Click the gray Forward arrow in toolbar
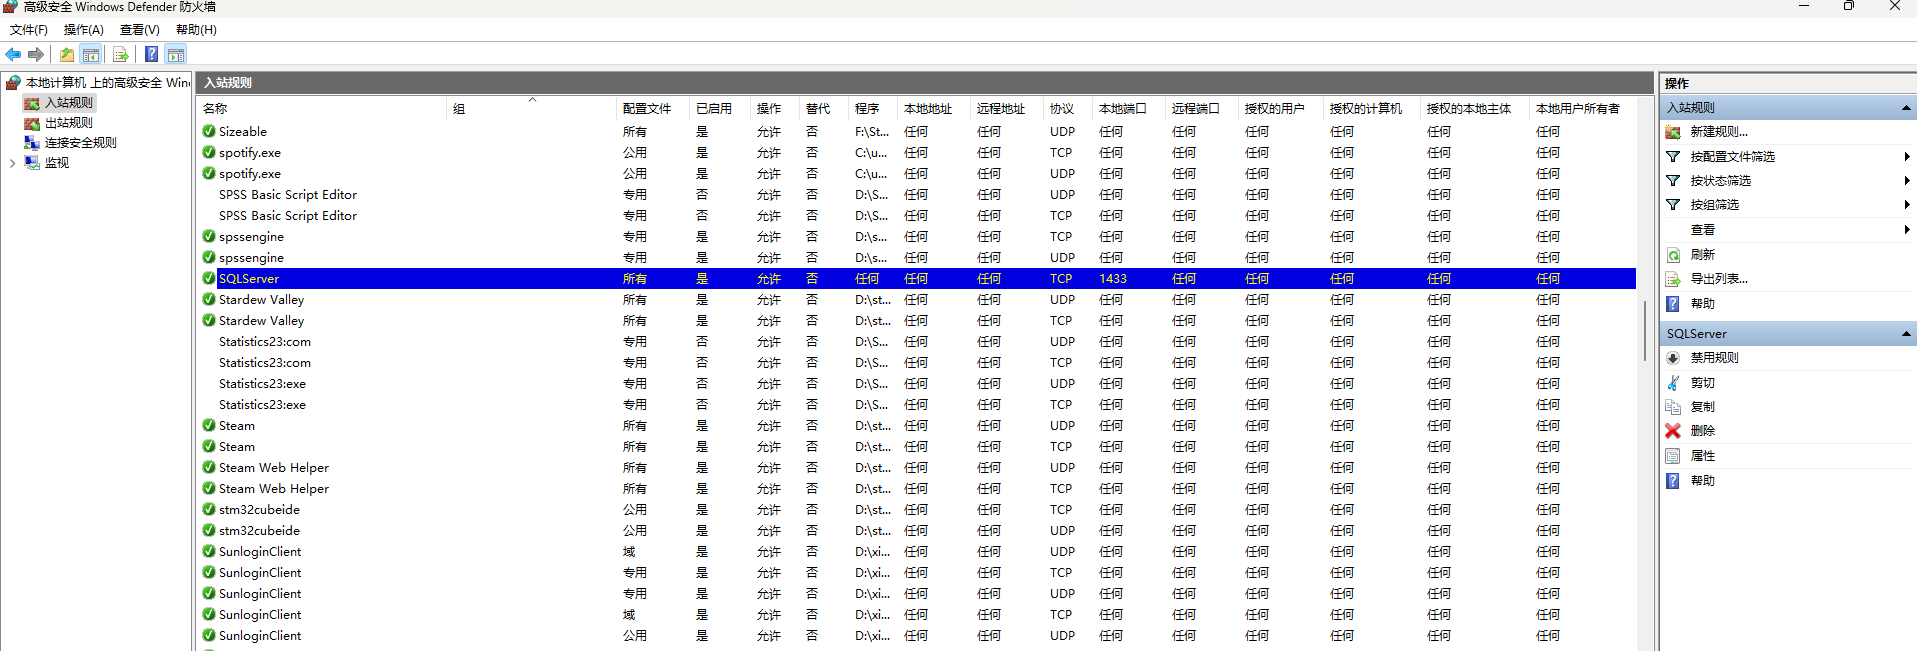Image resolution: width=1917 pixels, height=651 pixels. tap(36, 54)
